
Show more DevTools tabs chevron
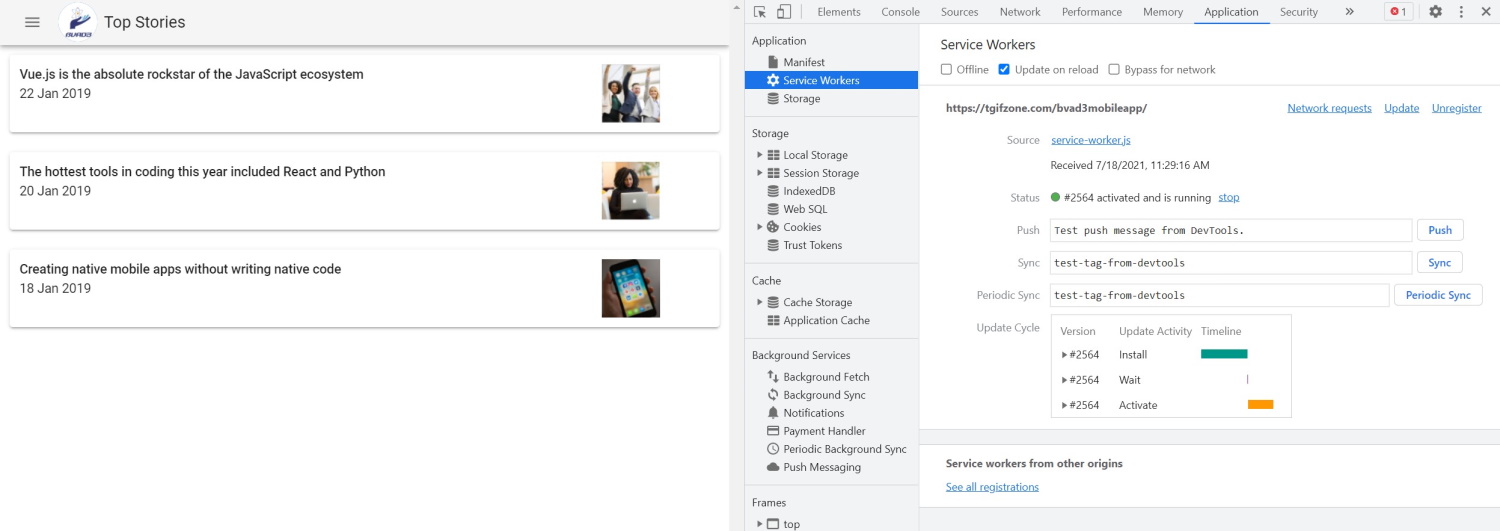click(x=1349, y=12)
